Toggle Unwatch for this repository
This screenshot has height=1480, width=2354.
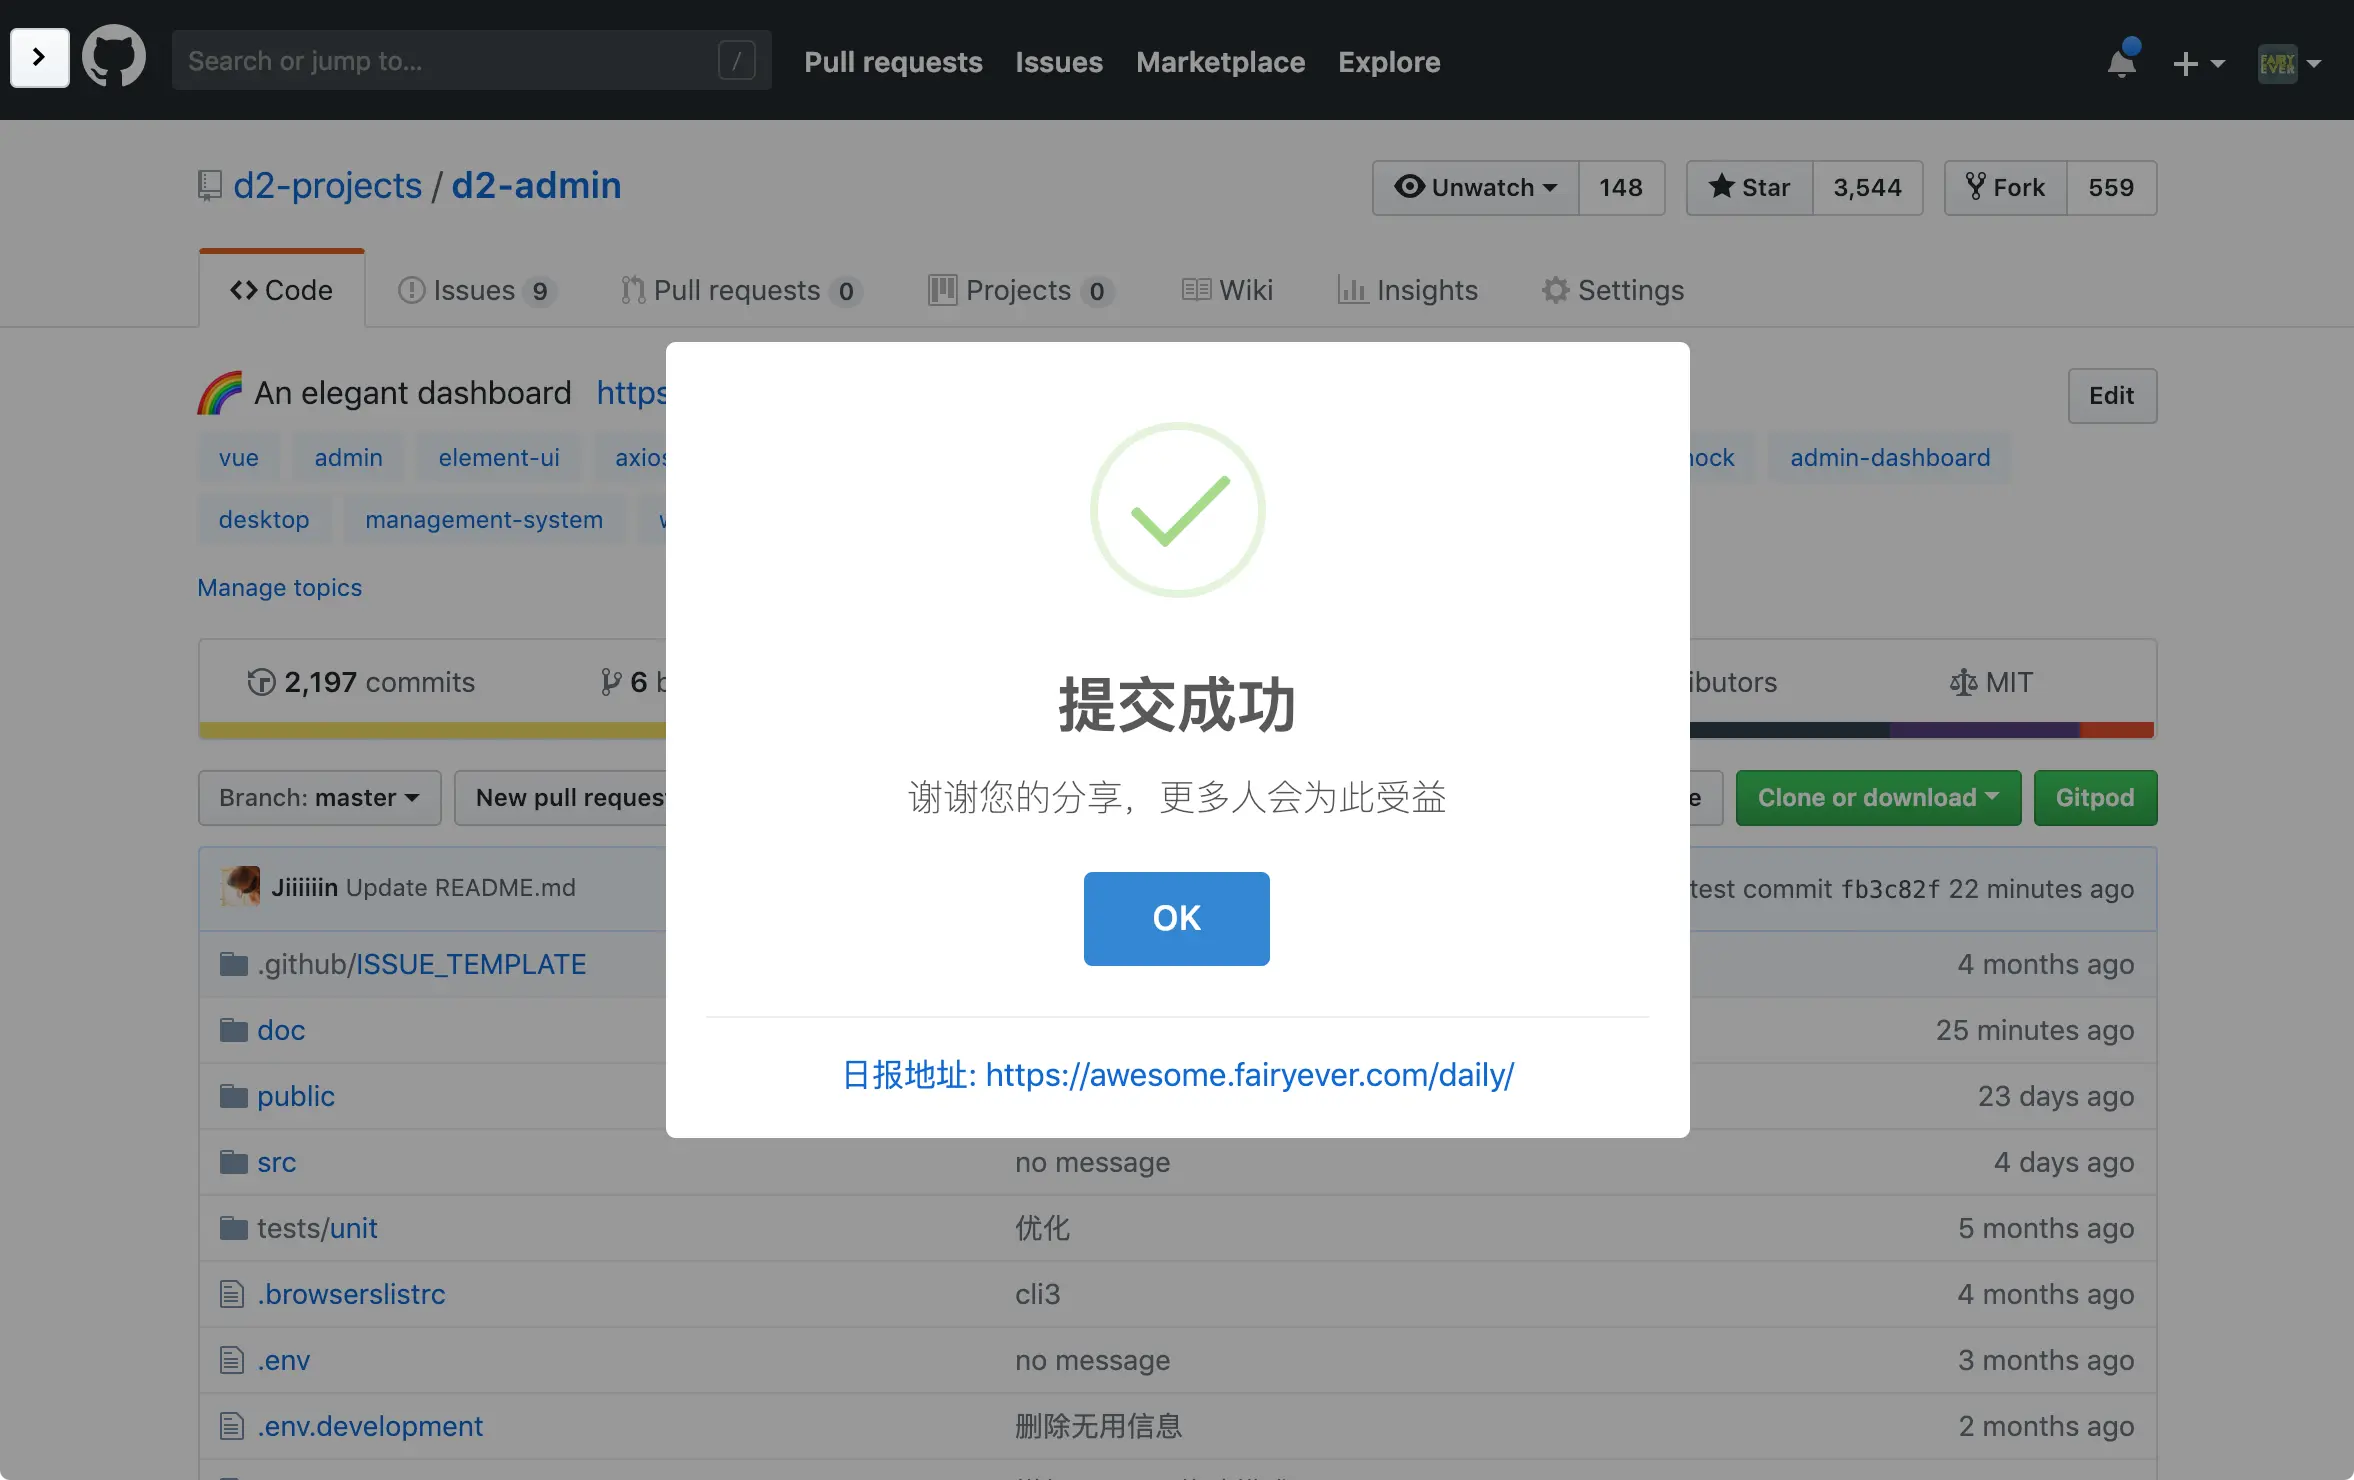[x=1476, y=187]
